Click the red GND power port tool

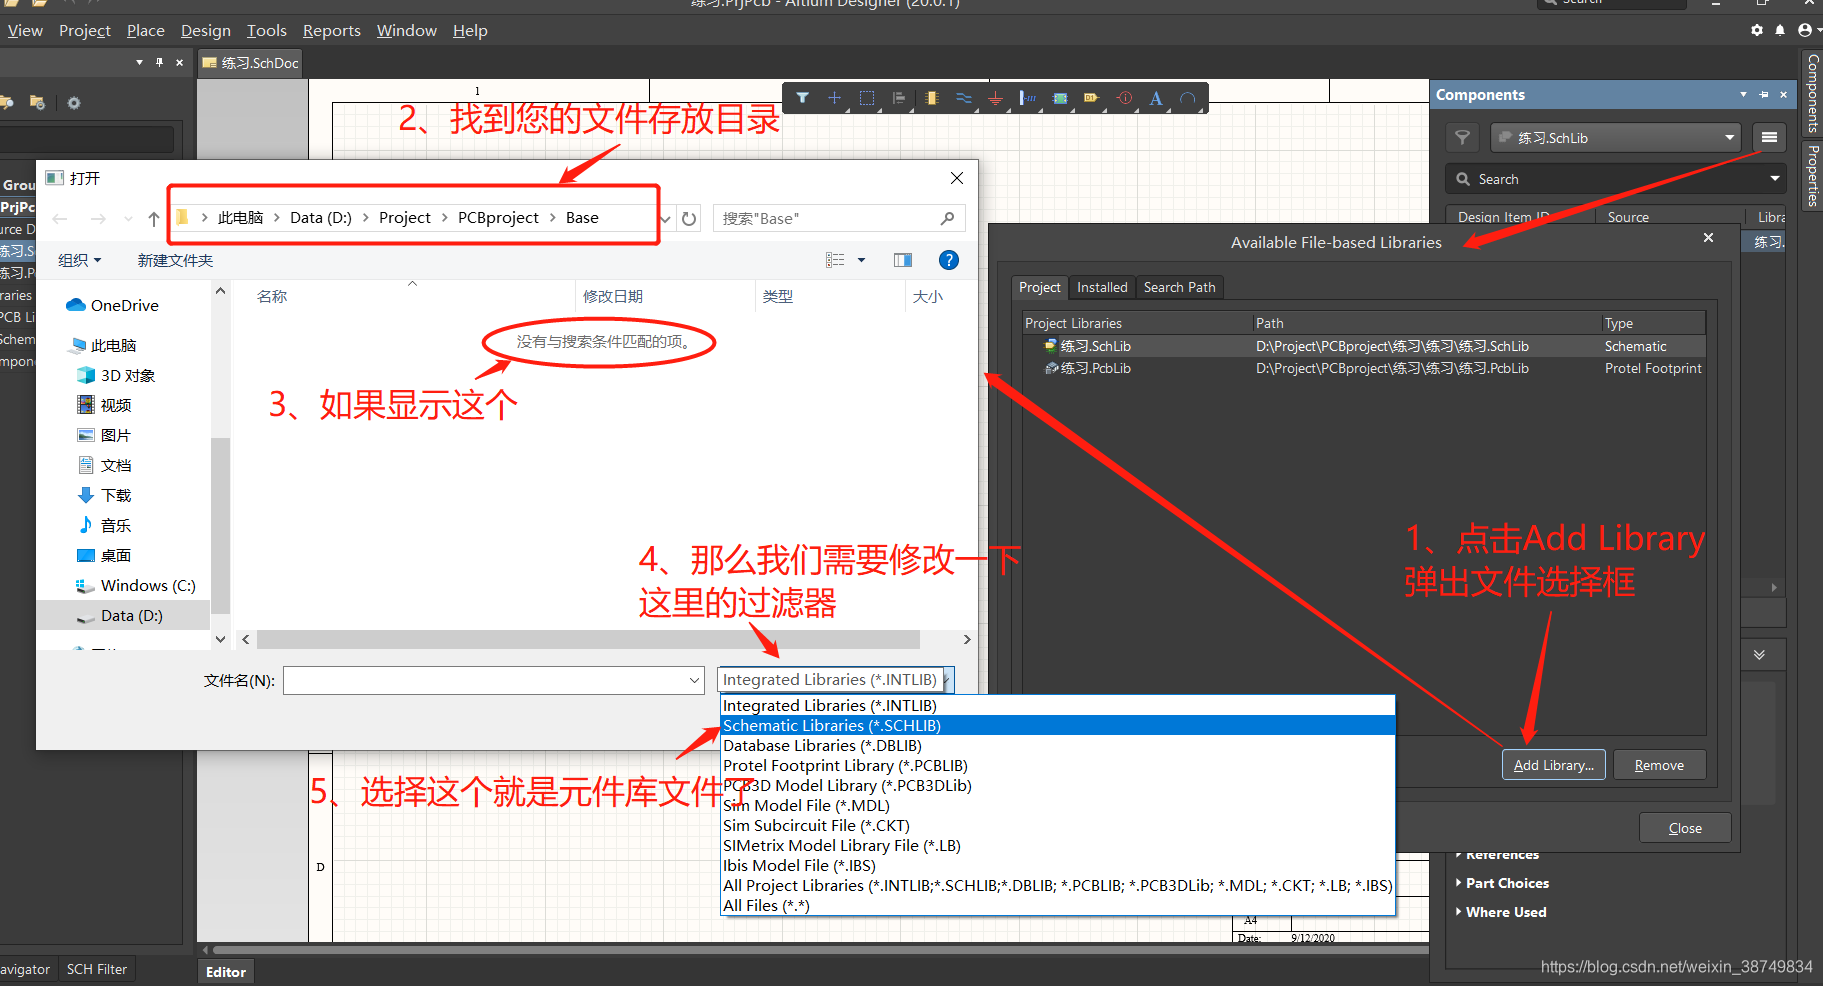995,98
